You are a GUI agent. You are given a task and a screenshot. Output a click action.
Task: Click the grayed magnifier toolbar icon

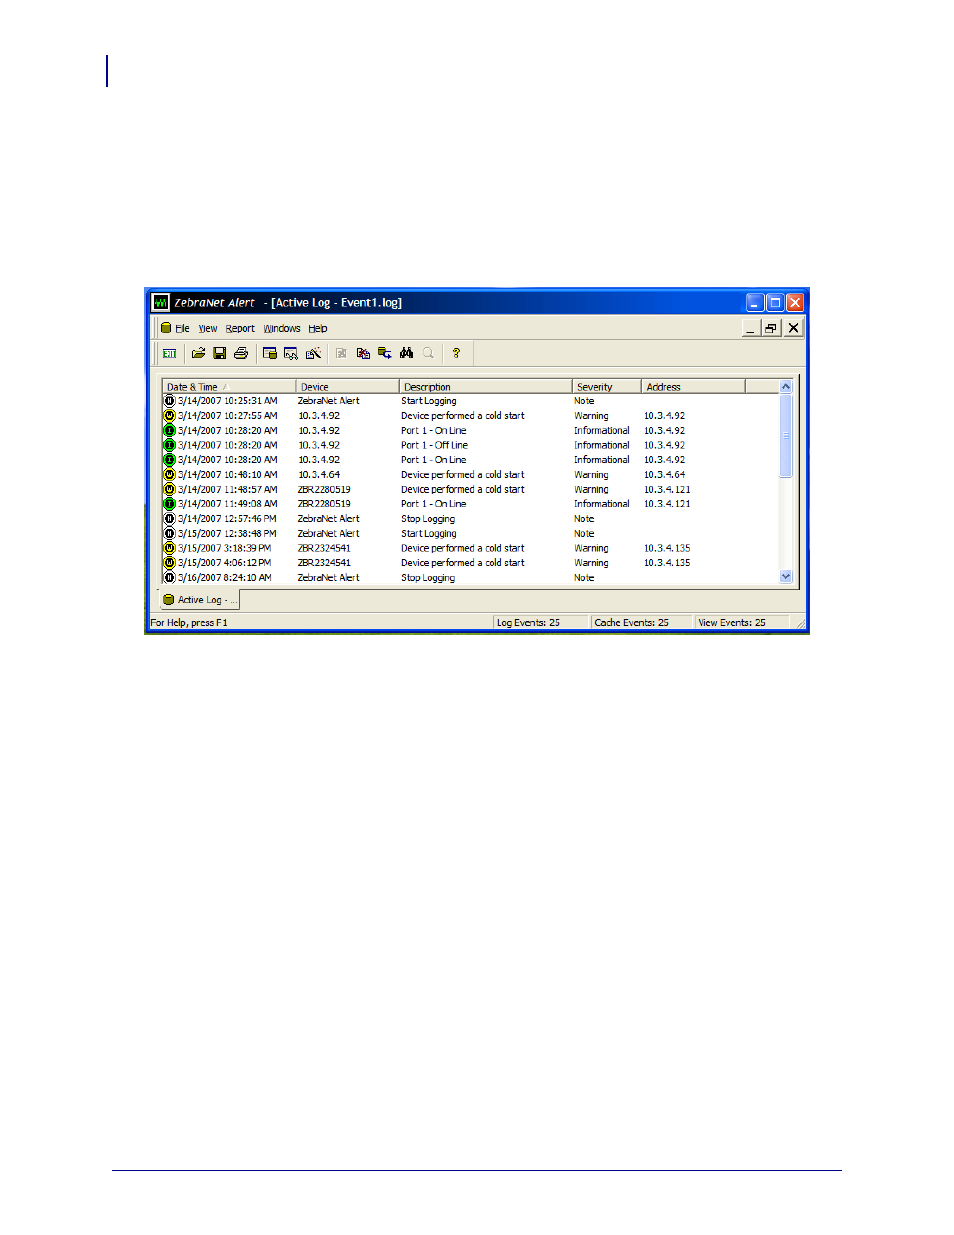click(428, 353)
